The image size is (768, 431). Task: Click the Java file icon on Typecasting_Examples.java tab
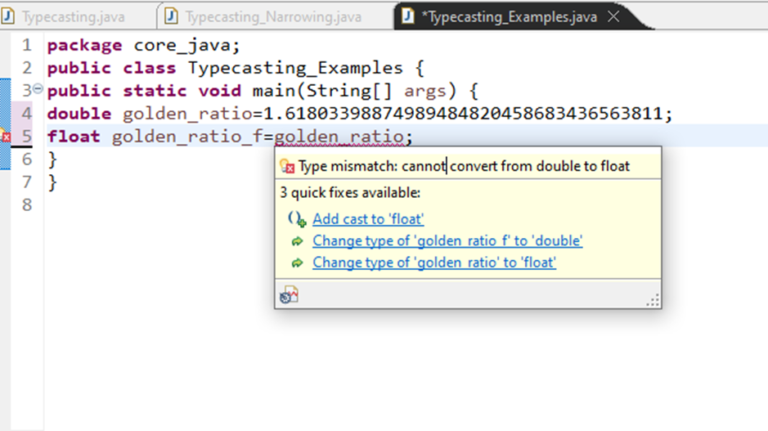point(408,16)
